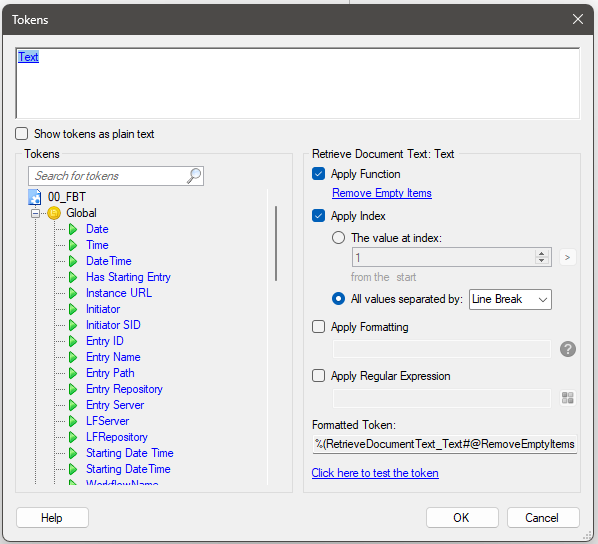Select the Starting Date Time token
Viewport: 598px width, 544px height.
tap(130, 453)
